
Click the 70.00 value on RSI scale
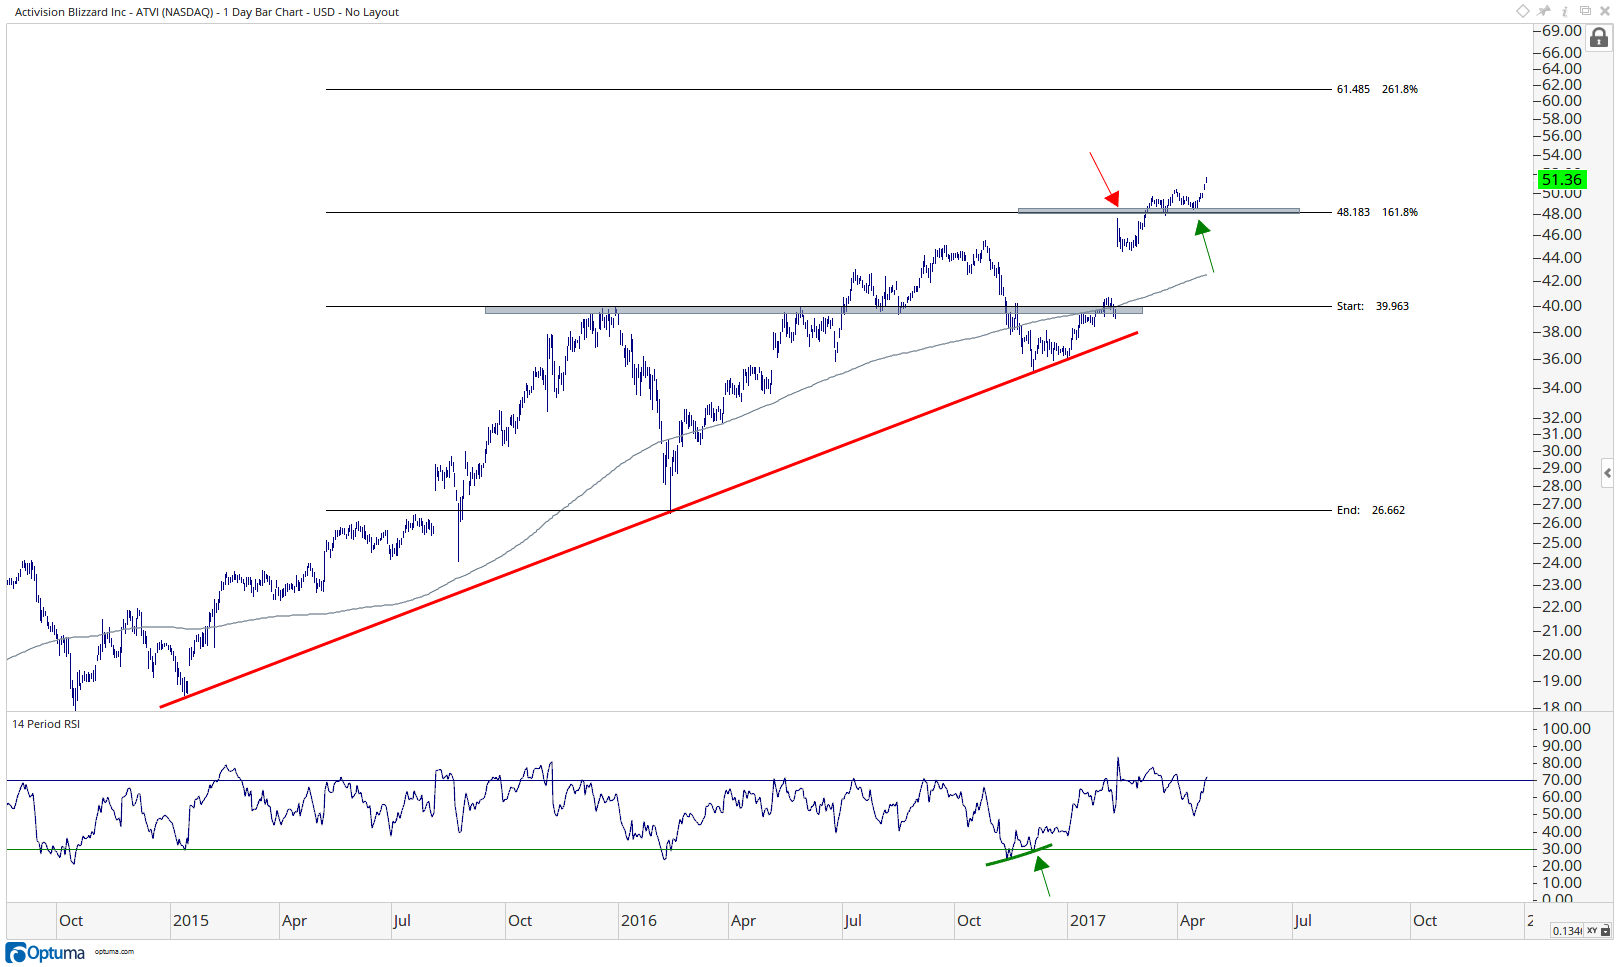click(x=1562, y=780)
